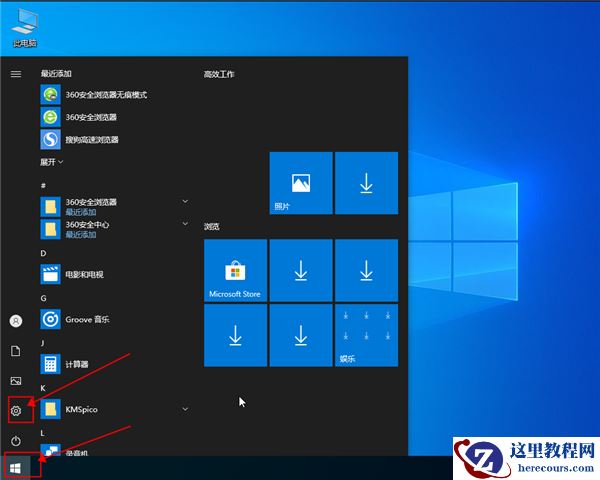
Task: Click the L letter section header
Action: point(42,433)
